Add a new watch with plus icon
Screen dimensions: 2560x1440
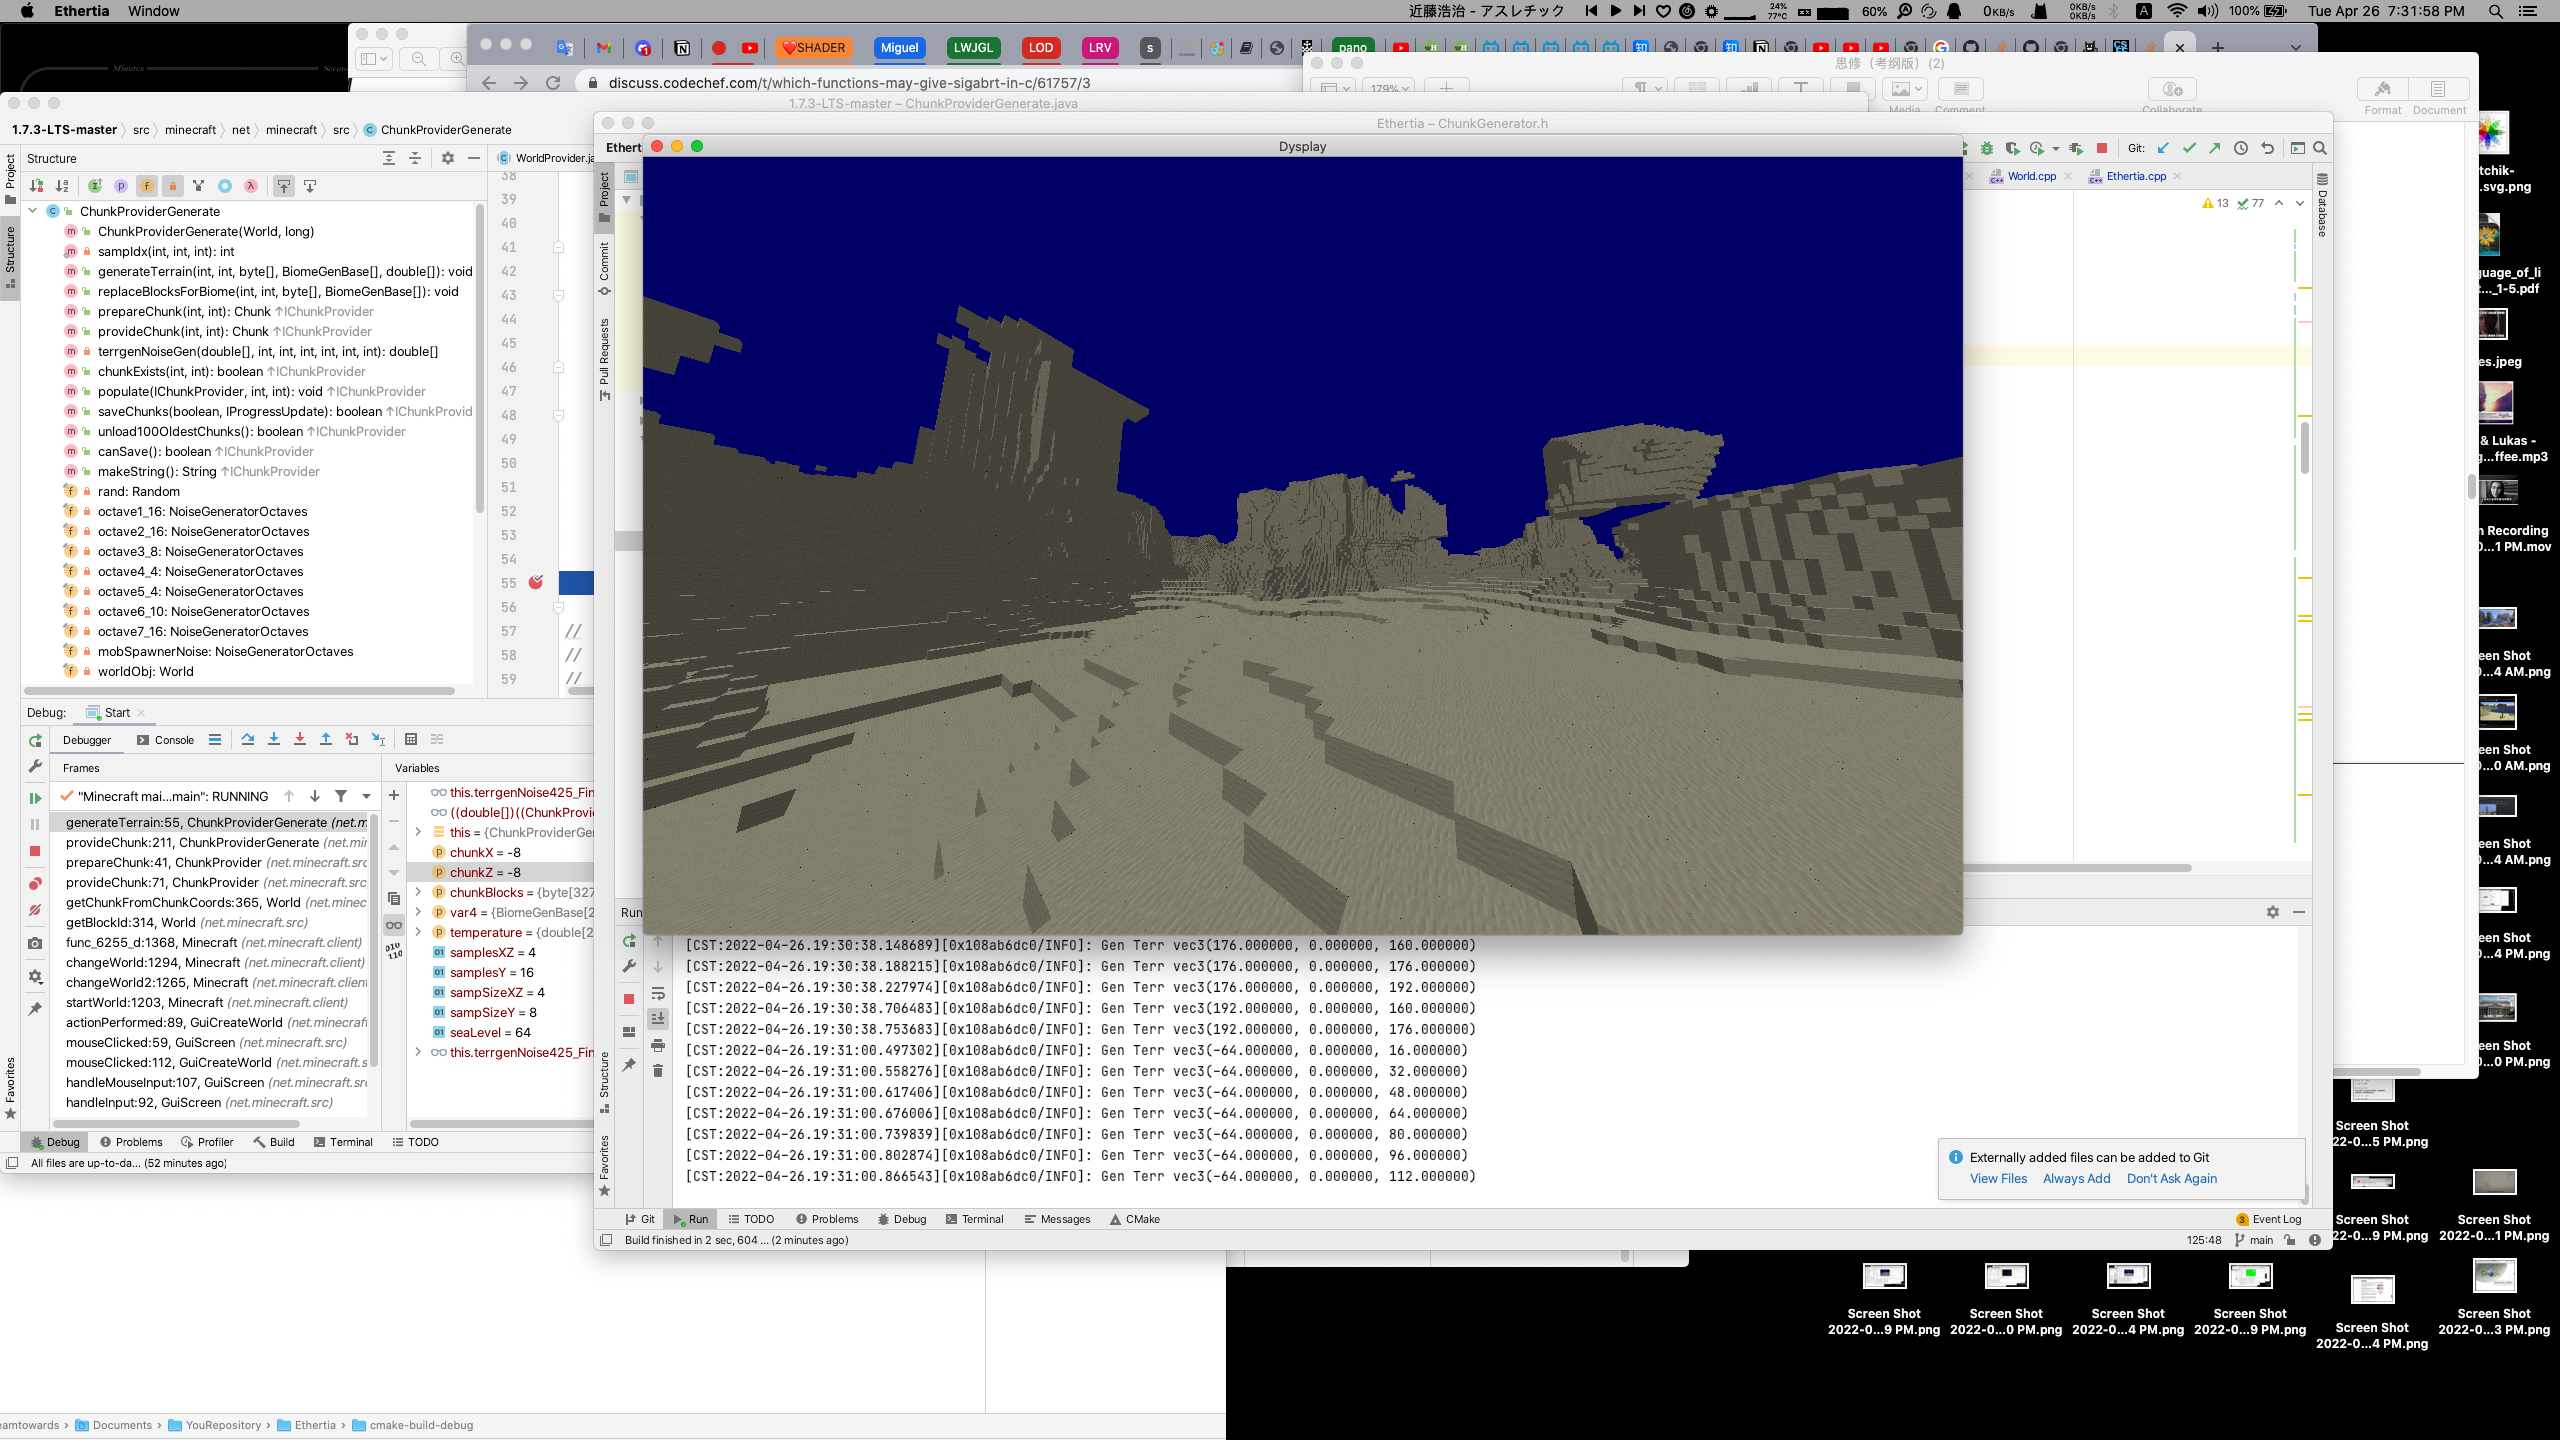point(394,796)
